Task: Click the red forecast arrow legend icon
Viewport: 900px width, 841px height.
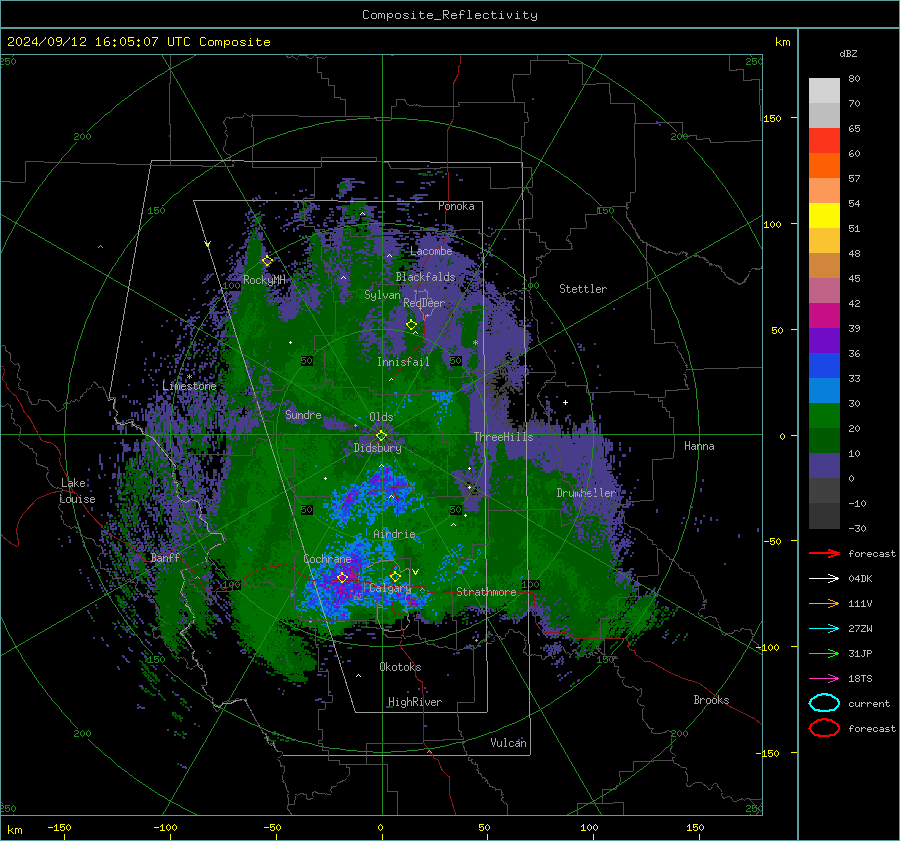Action: (x=824, y=553)
